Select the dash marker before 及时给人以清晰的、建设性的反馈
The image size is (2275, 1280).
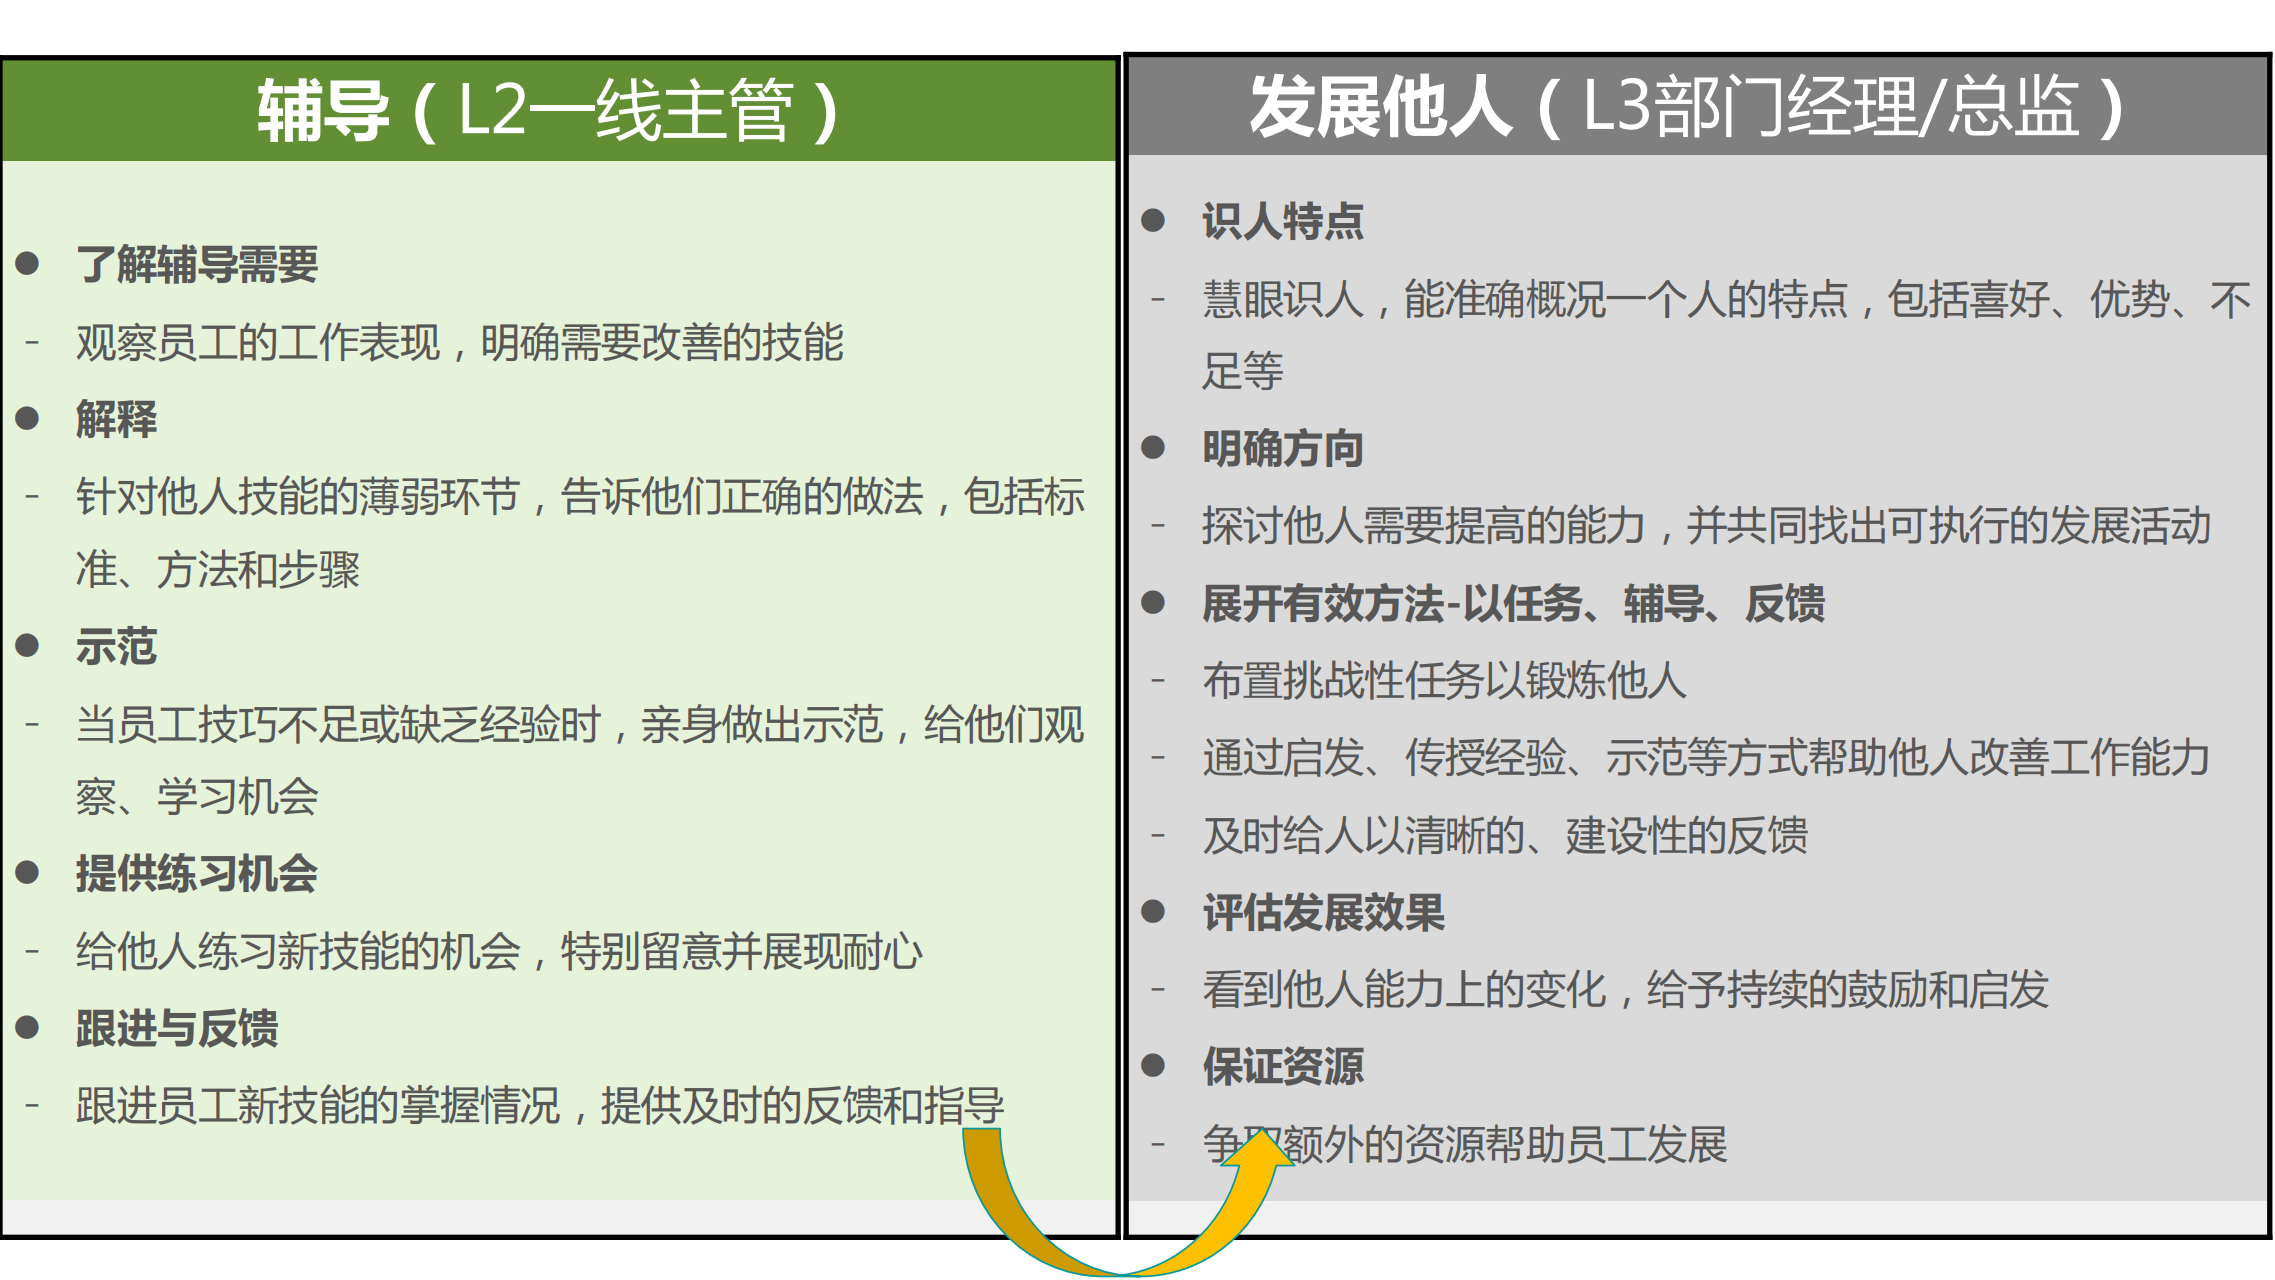click(x=1158, y=837)
